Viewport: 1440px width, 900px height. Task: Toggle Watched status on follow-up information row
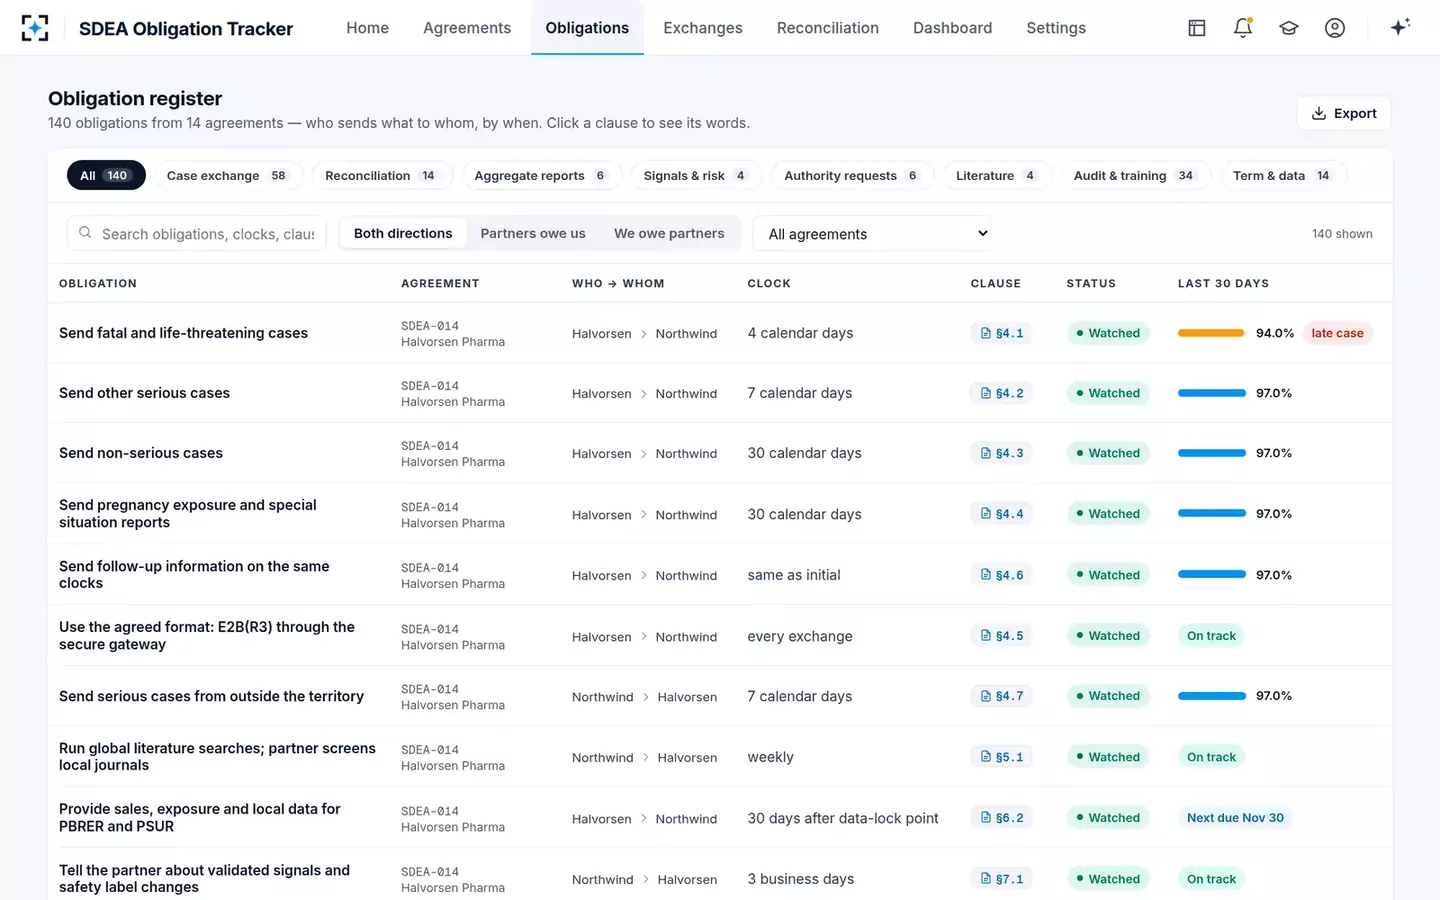click(1108, 575)
